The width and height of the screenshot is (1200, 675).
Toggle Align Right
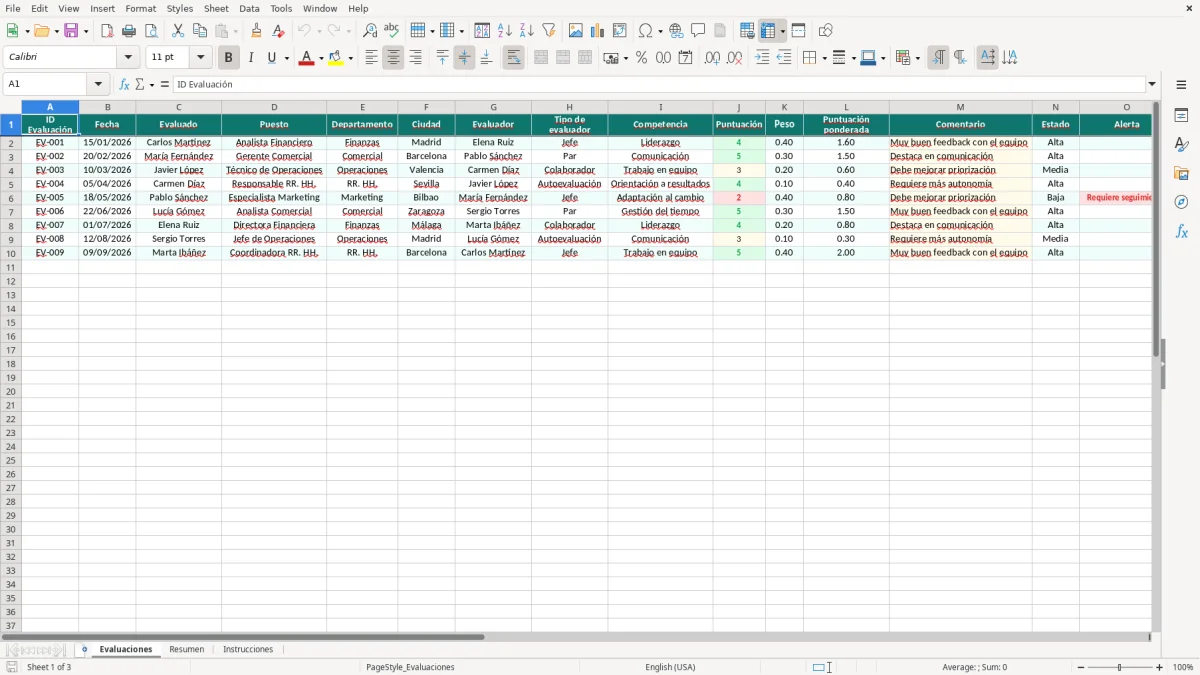[415, 58]
